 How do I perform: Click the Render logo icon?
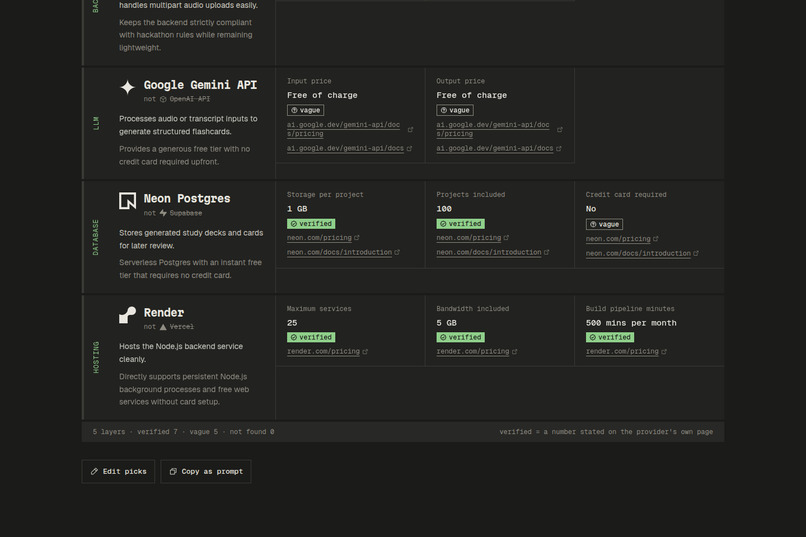(x=127, y=314)
